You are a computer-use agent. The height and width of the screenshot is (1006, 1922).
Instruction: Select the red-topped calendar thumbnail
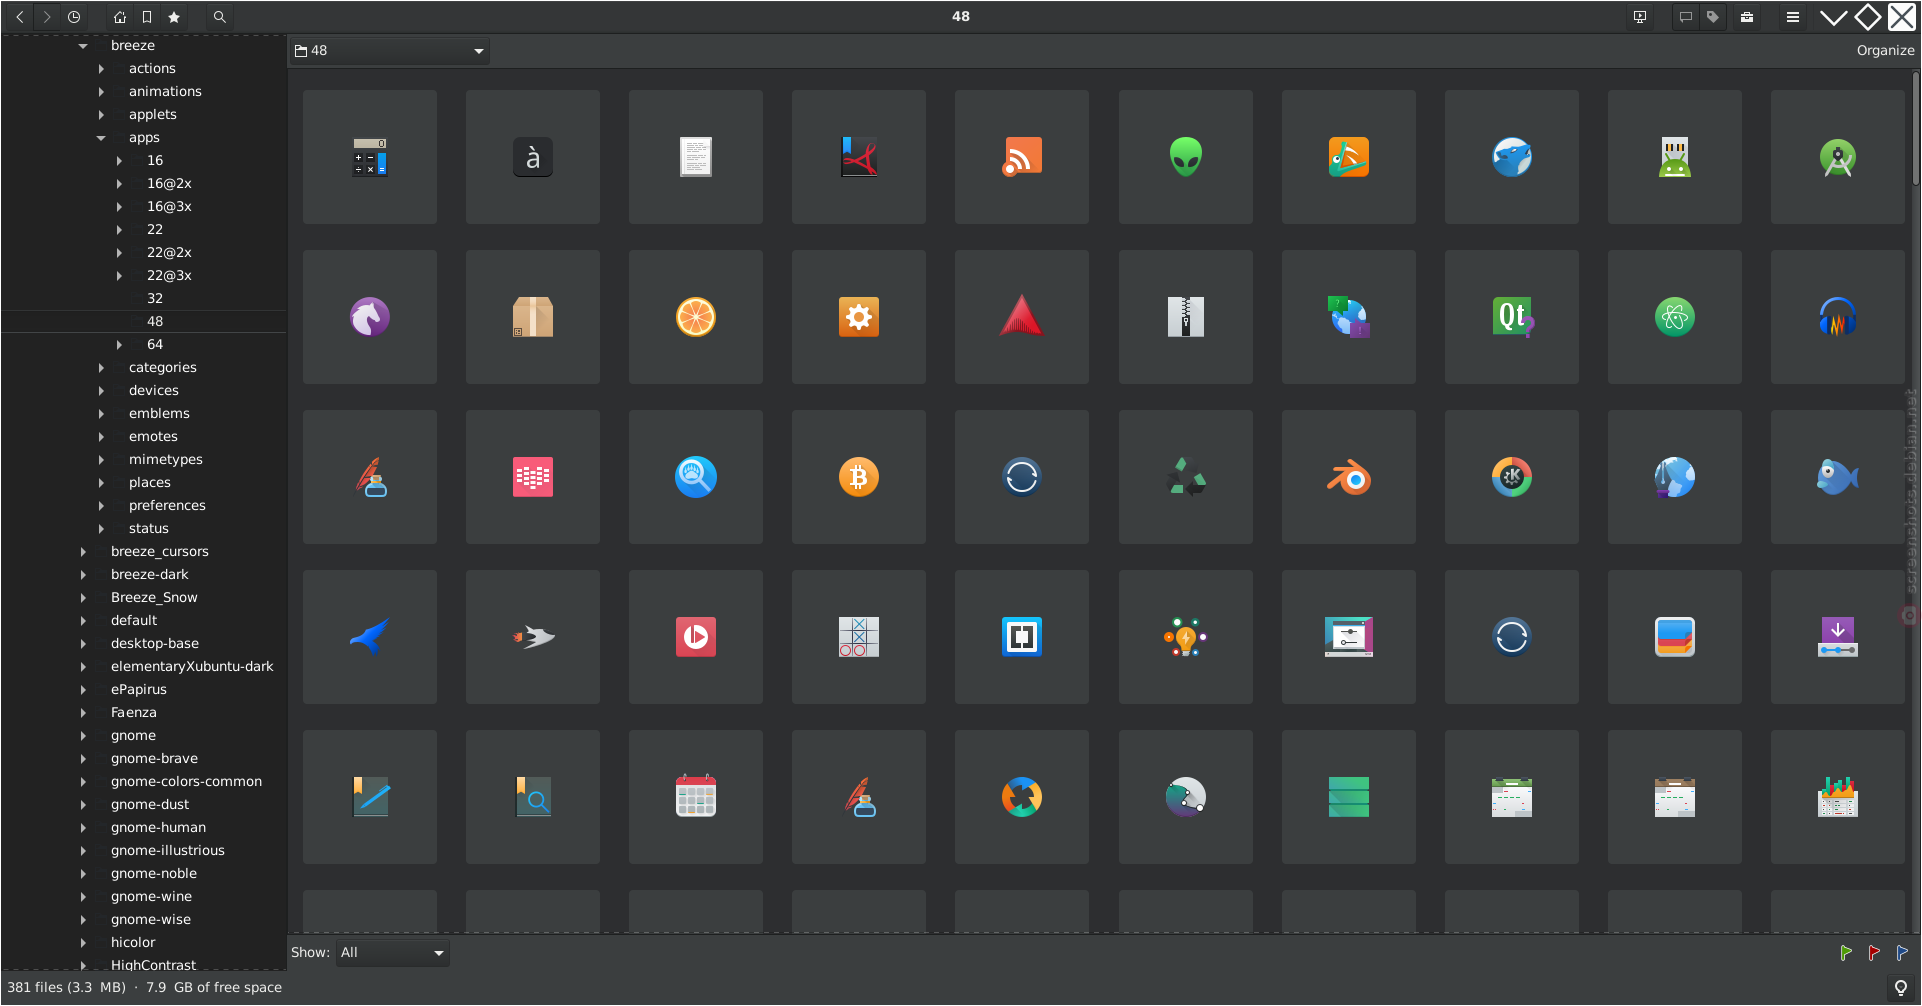696,797
